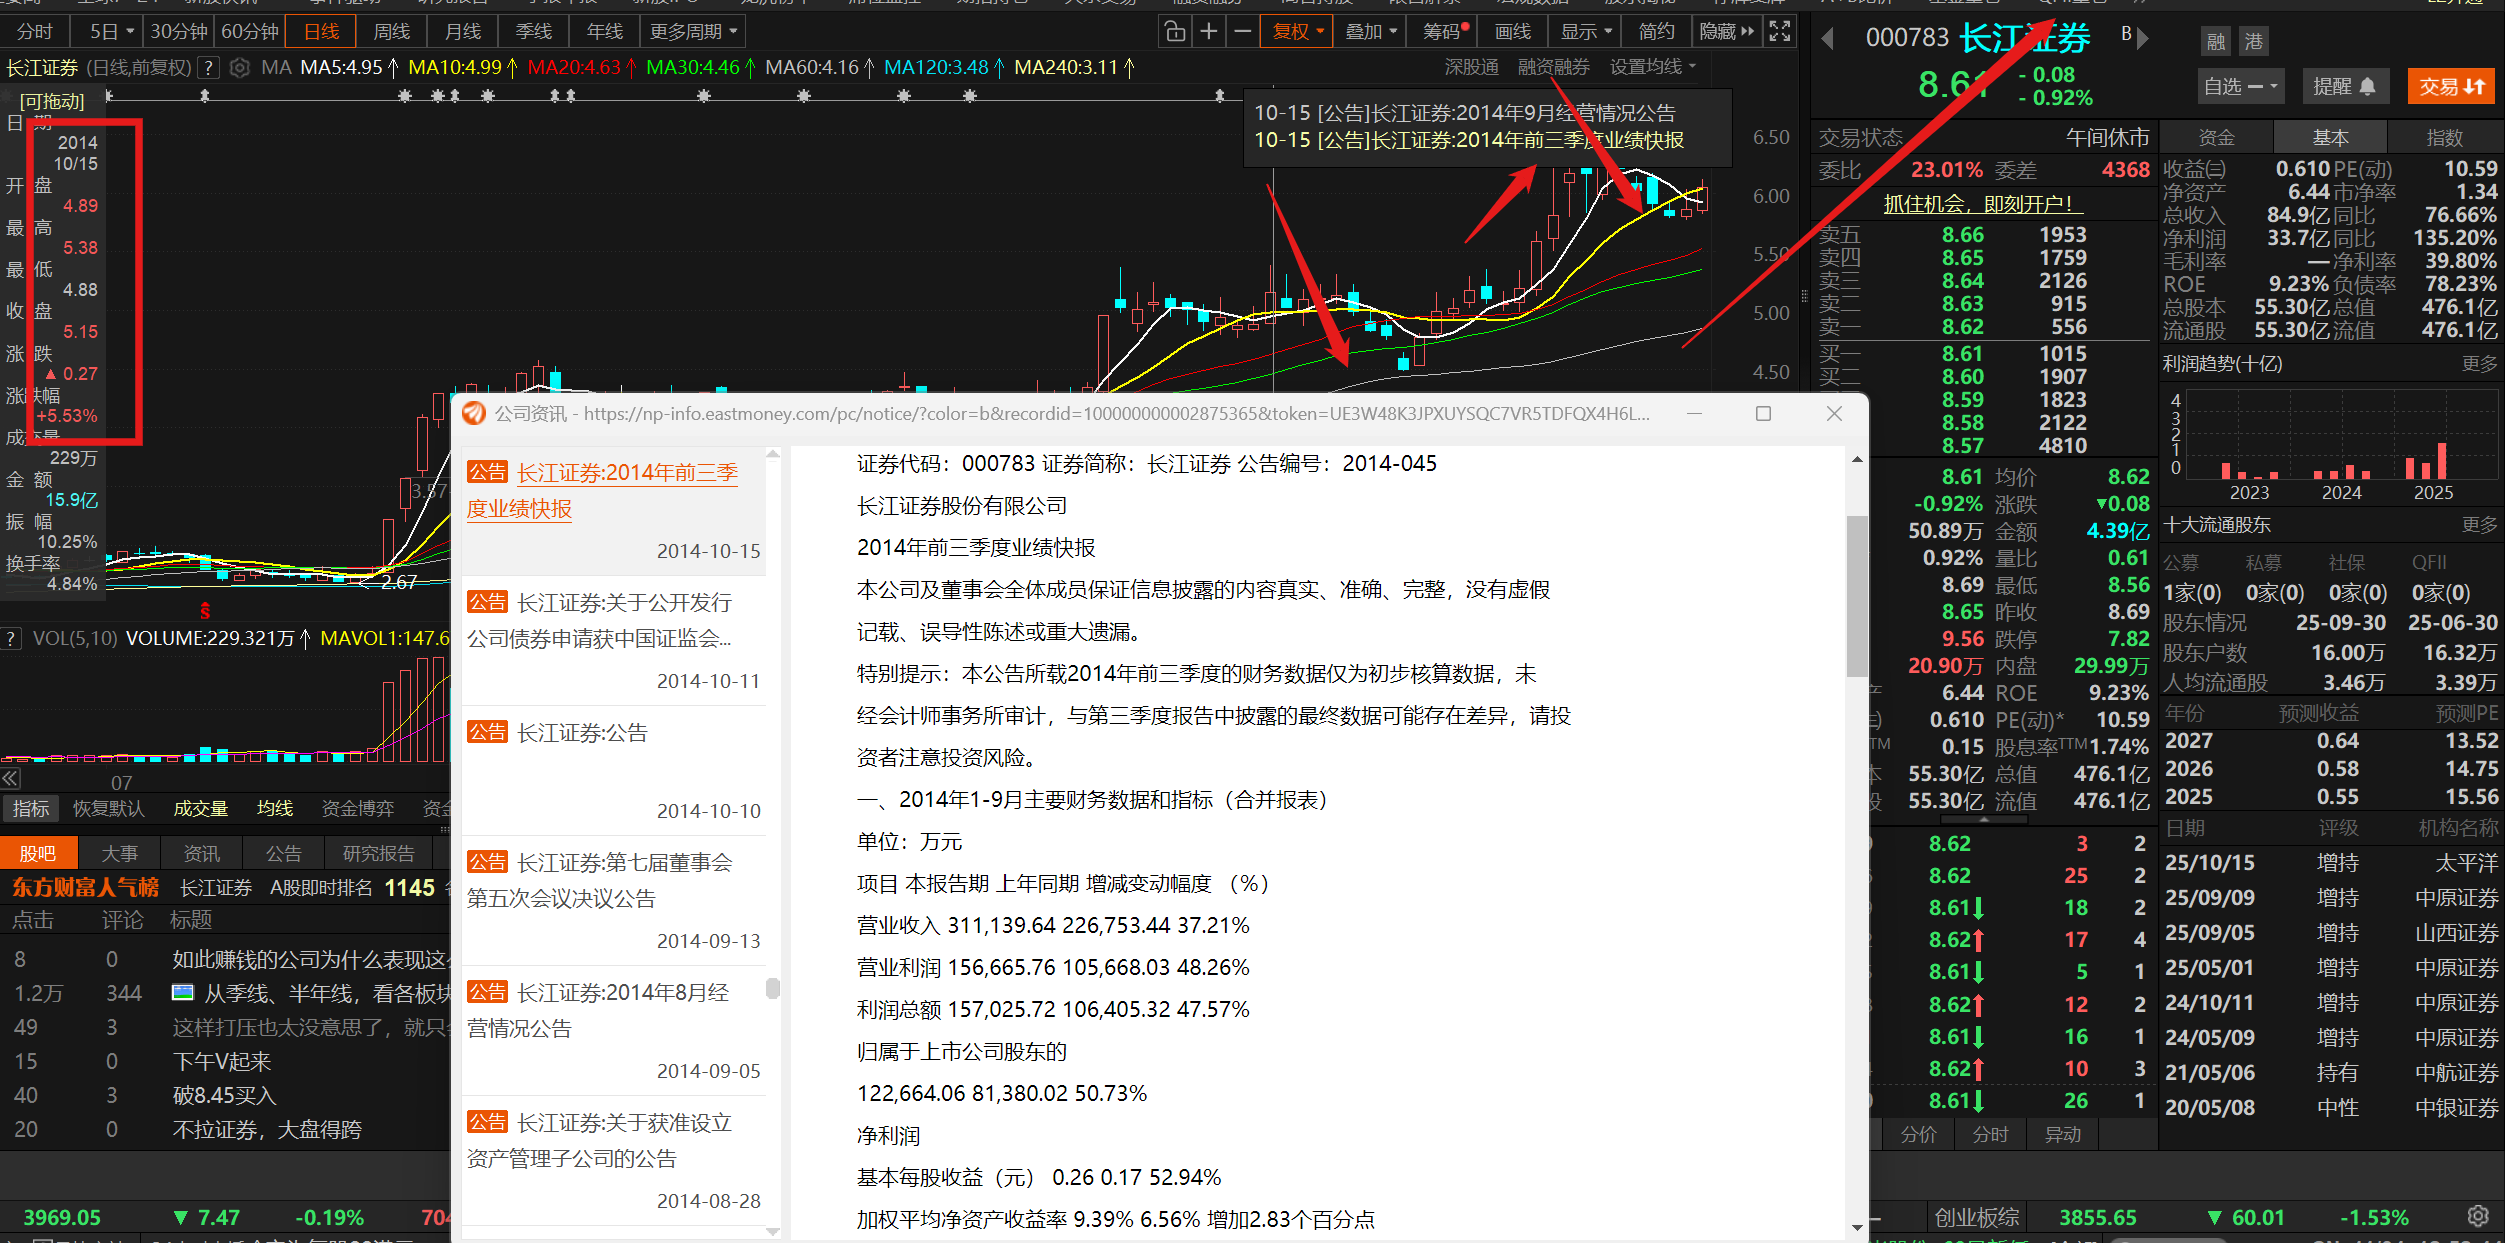Select the 研究报告 tab
Viewport: 2508px width, 1243px height.
378,853
